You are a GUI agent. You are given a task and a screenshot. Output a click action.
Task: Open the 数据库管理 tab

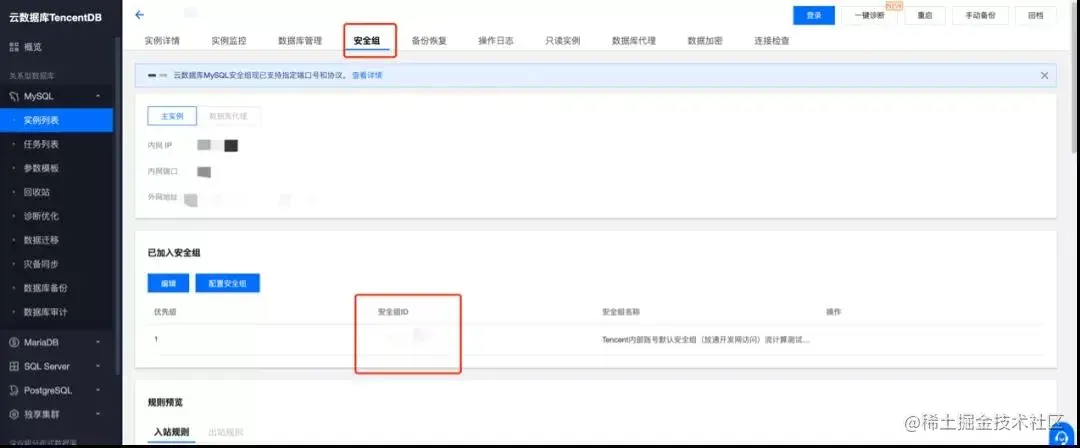[x=300, y=41]
